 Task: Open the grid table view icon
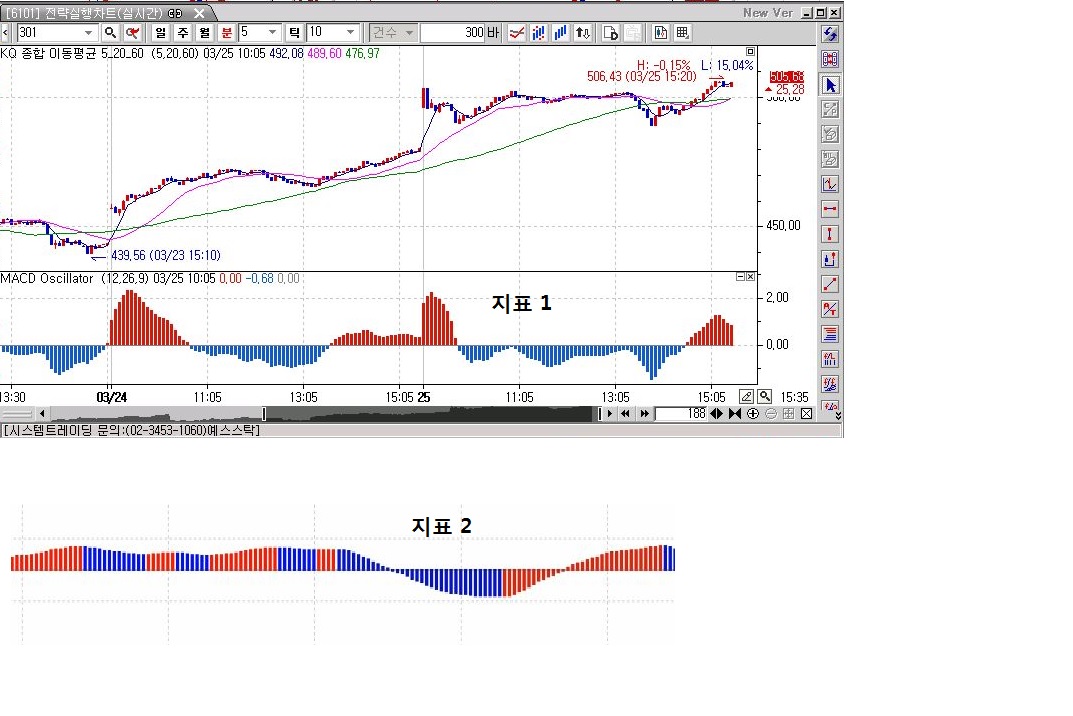point(682,32)
